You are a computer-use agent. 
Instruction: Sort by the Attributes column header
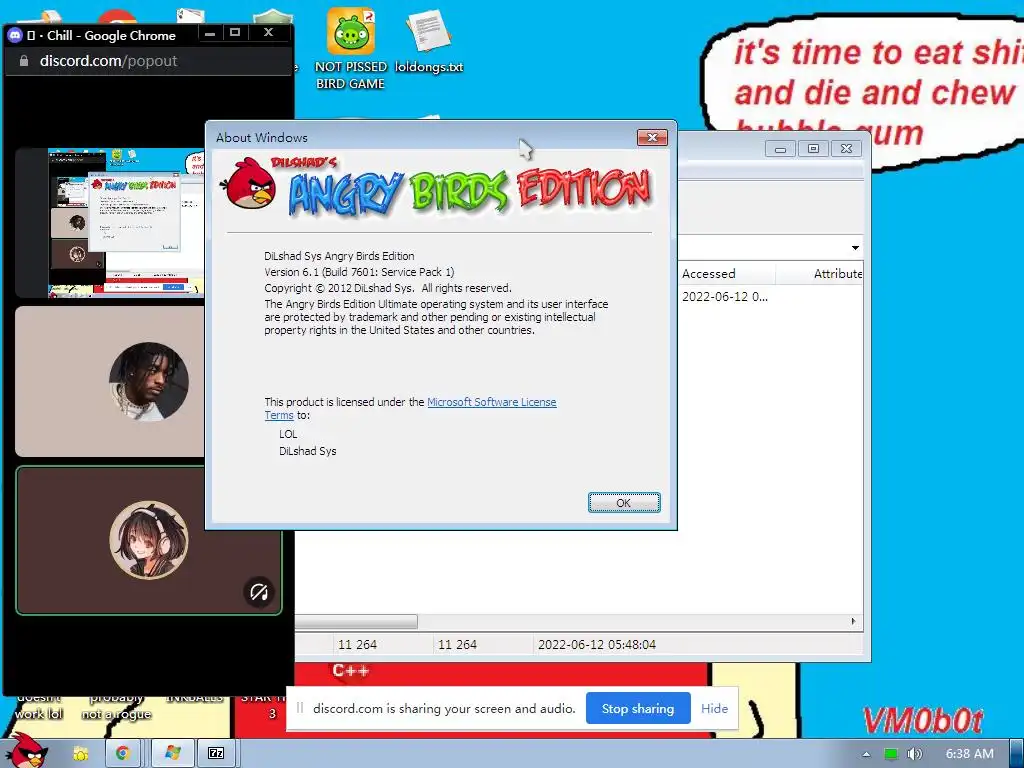820,274
